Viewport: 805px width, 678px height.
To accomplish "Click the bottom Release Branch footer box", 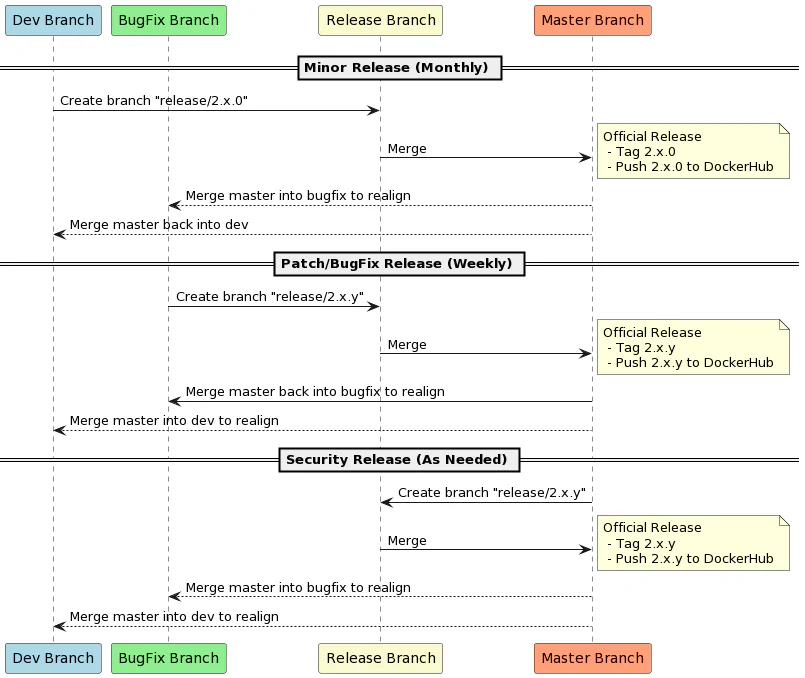I will [380, 658].
